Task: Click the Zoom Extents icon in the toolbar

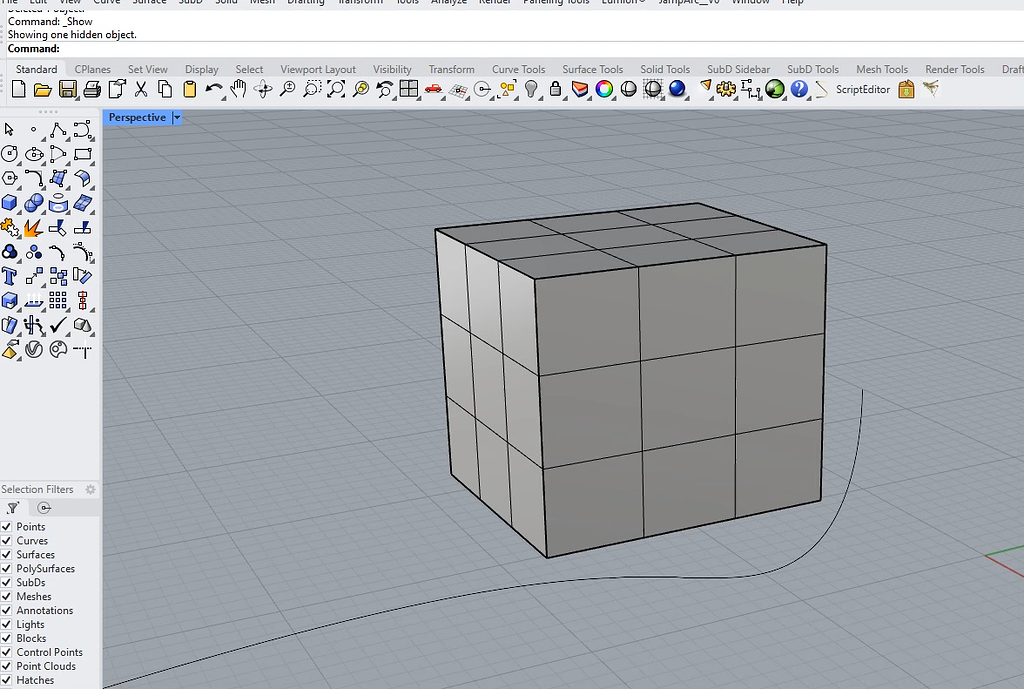Action: (335, 89)
